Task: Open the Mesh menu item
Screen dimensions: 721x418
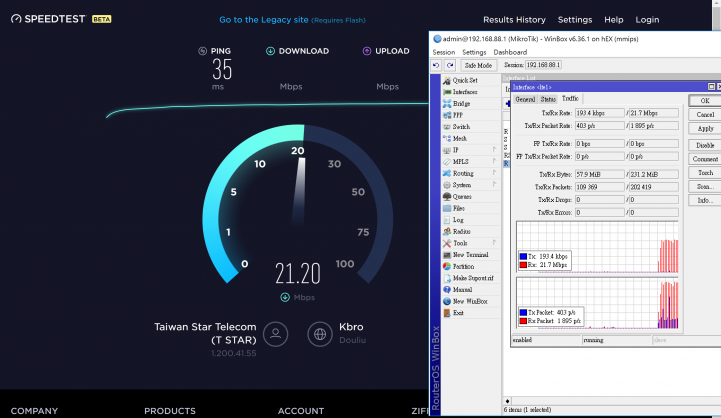Action: 455,138
